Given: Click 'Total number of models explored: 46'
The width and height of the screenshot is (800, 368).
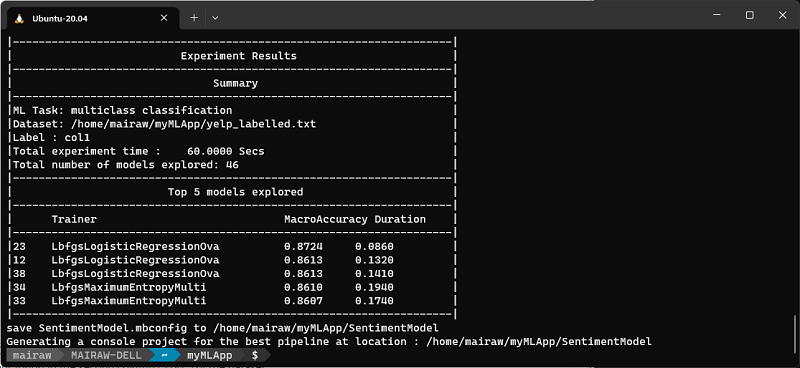Looking at the screenshot, I should (126, 165).
